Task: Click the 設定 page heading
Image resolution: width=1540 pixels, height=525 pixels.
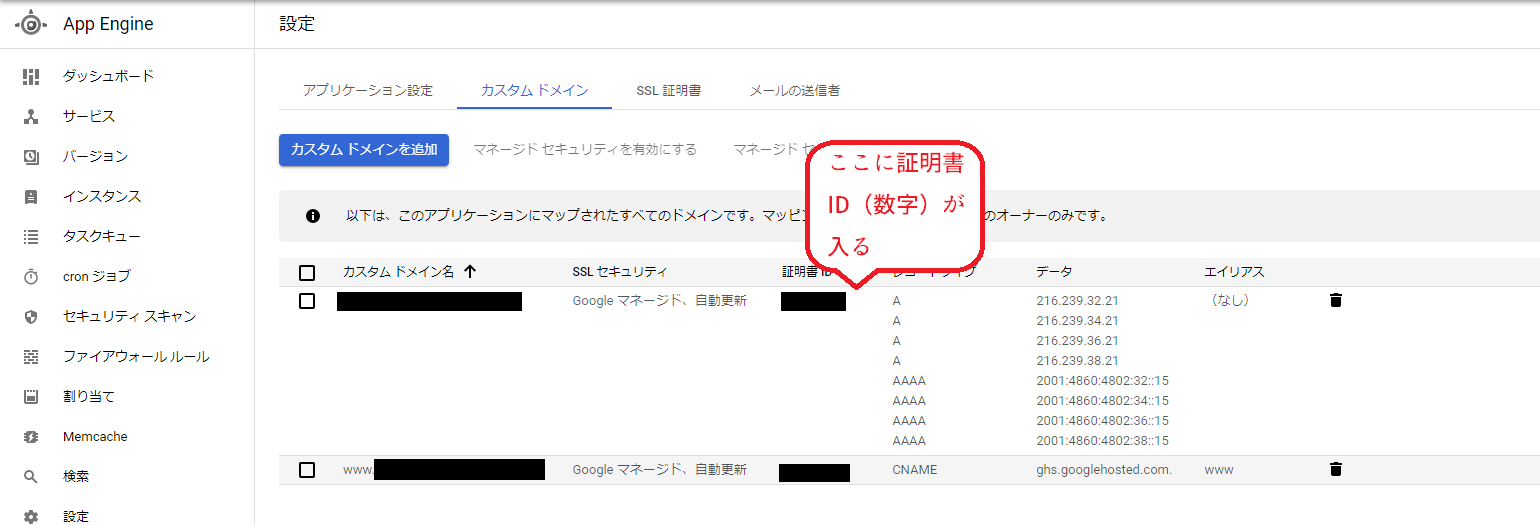Action: (297, 24)
